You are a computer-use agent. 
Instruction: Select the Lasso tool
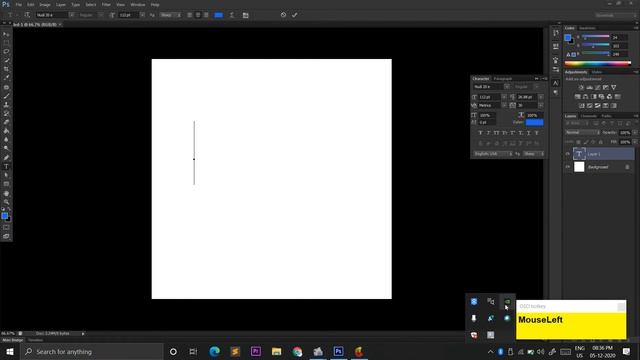click(x=6, y=51)
